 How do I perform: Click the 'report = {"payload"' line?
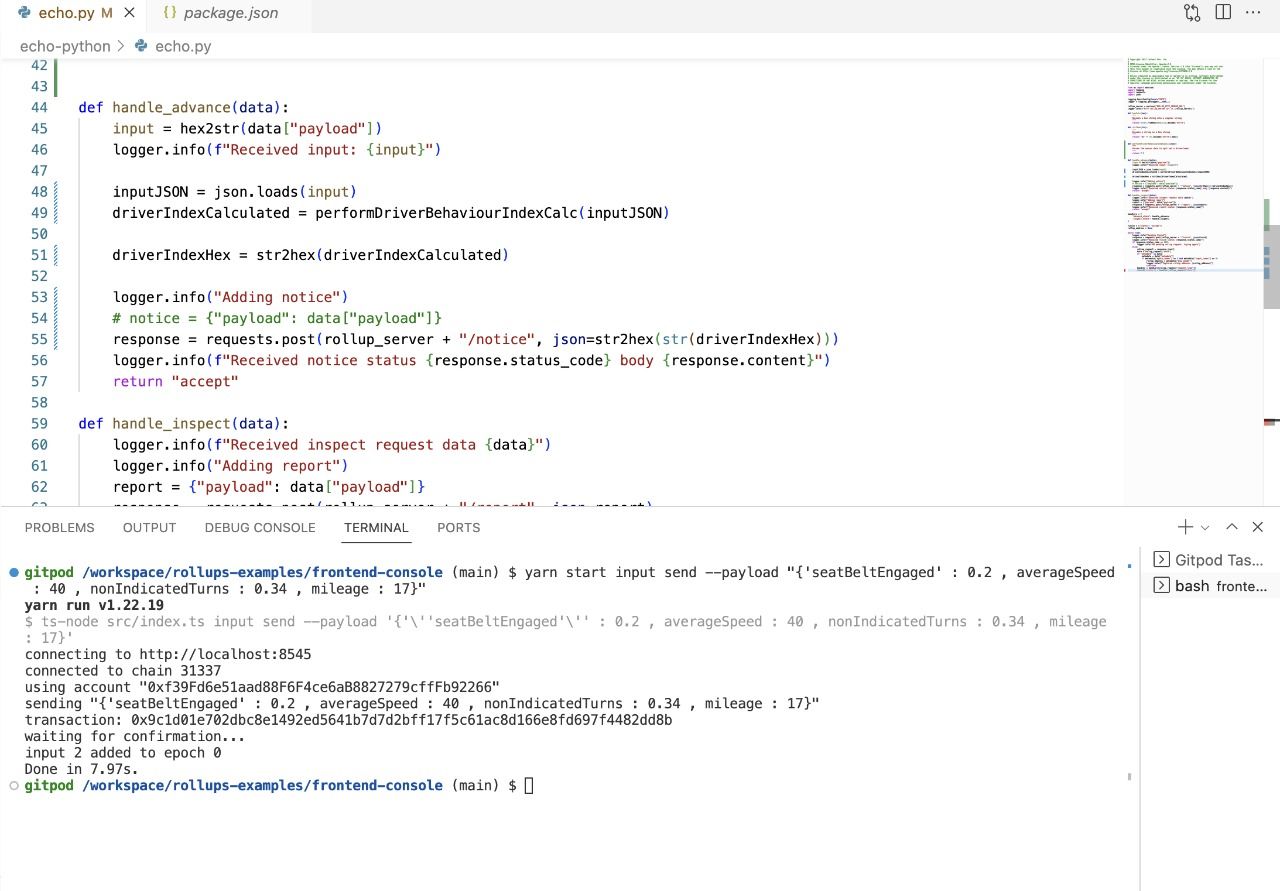[x=268, y=486]
